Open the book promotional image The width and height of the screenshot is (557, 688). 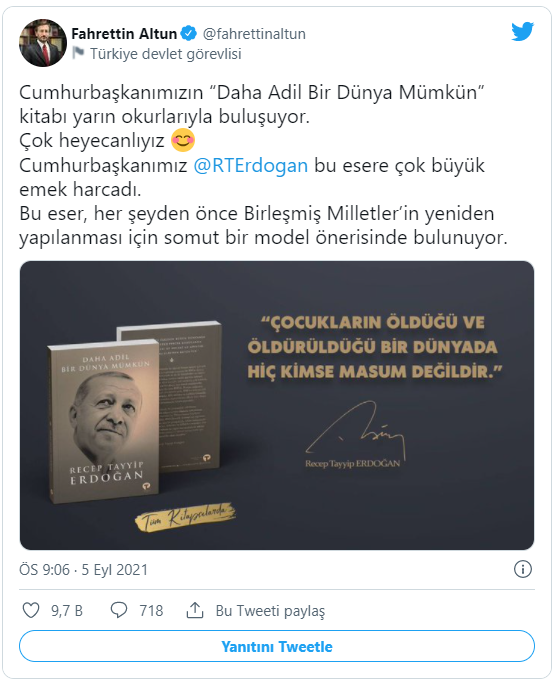point(277,405)
